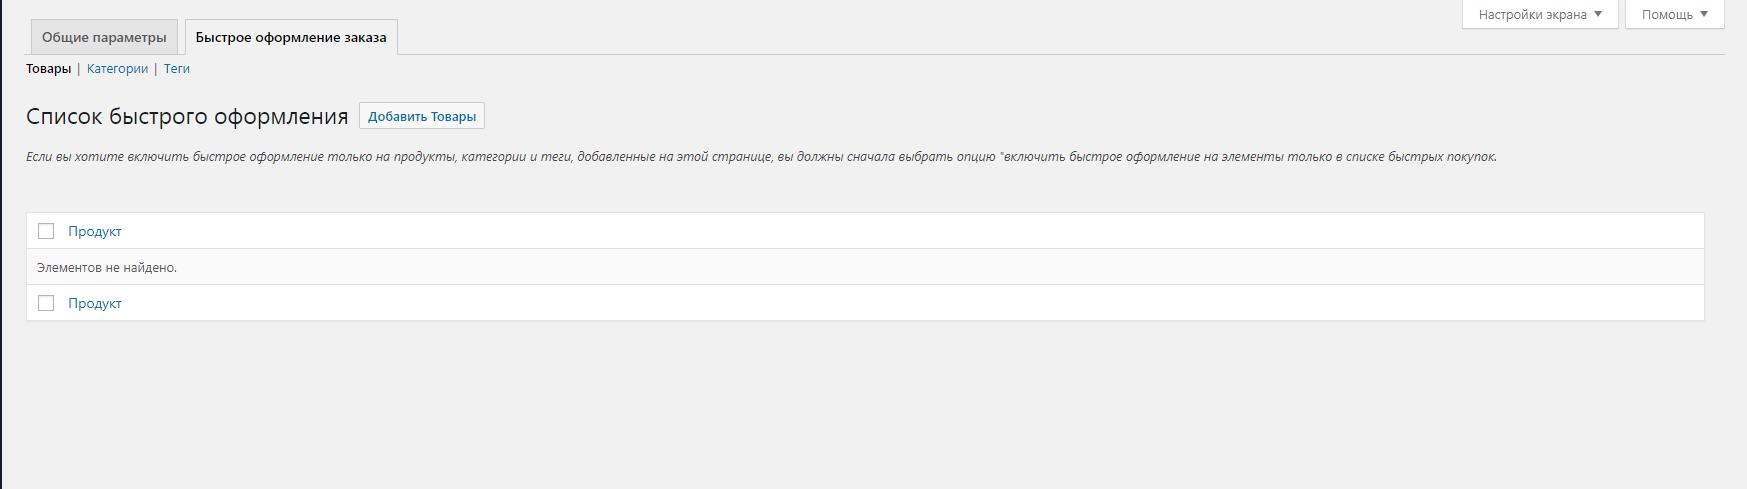This screenshot has width=1747, height=489.
Task: Click empty space in the top table header row
Action: click(x=900, y=231)
